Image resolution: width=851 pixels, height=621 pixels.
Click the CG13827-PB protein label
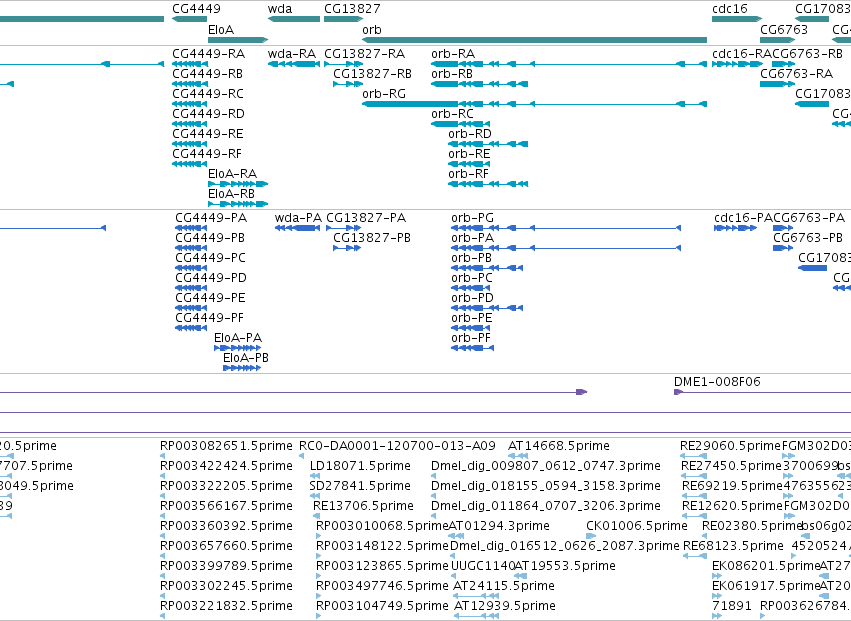tap(372, 238)
